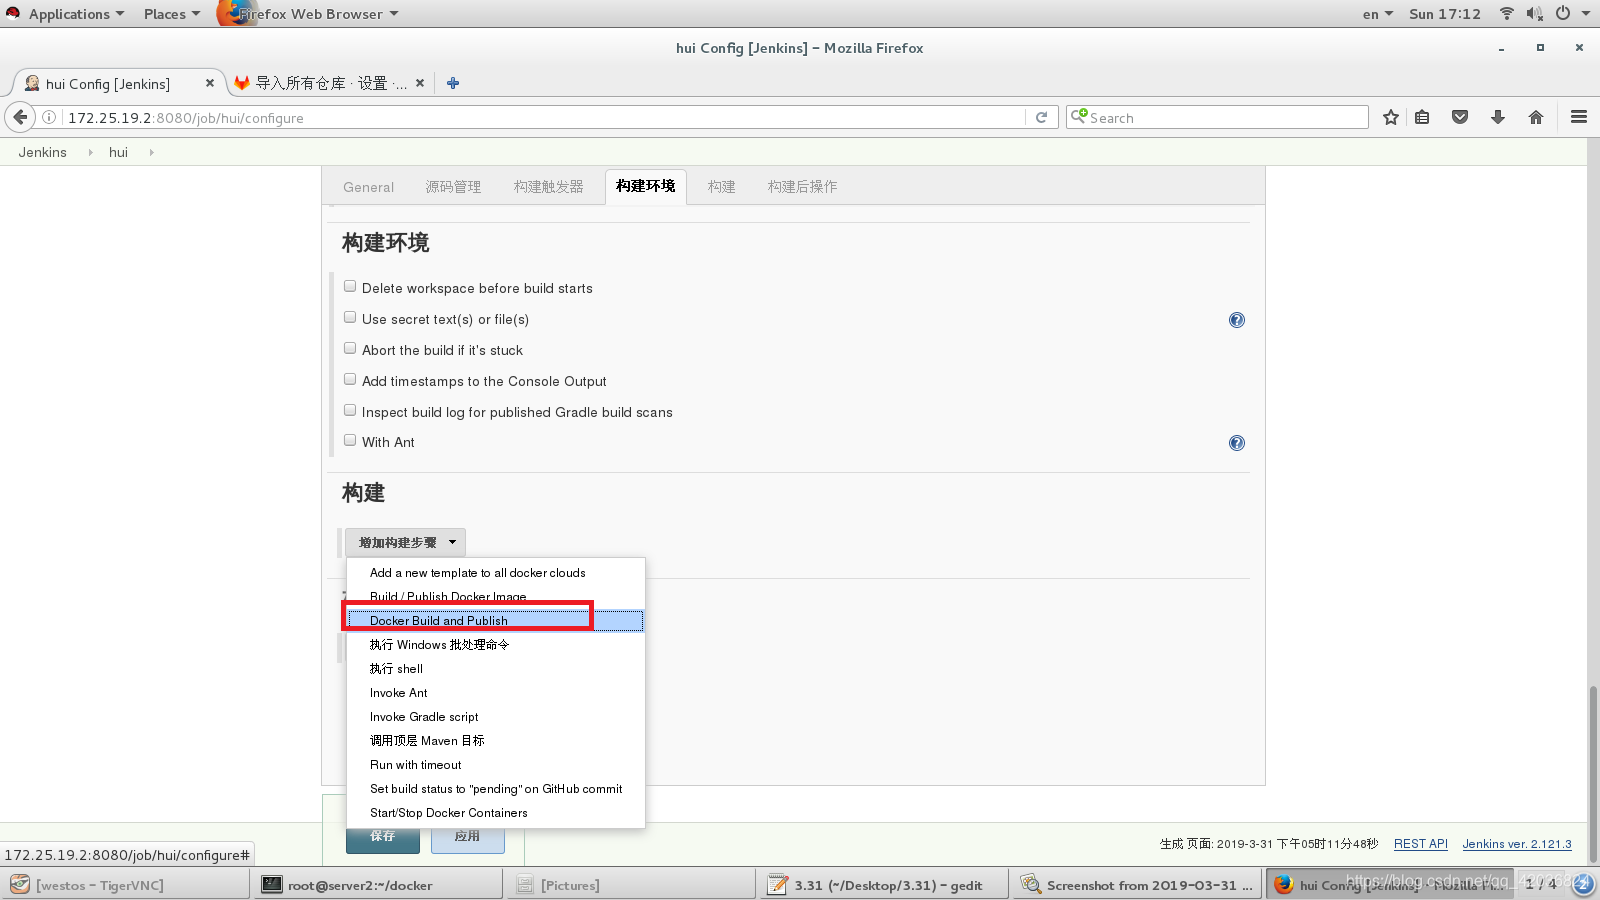Select Set build status pending on GitHub commit

tap(495, 789)
